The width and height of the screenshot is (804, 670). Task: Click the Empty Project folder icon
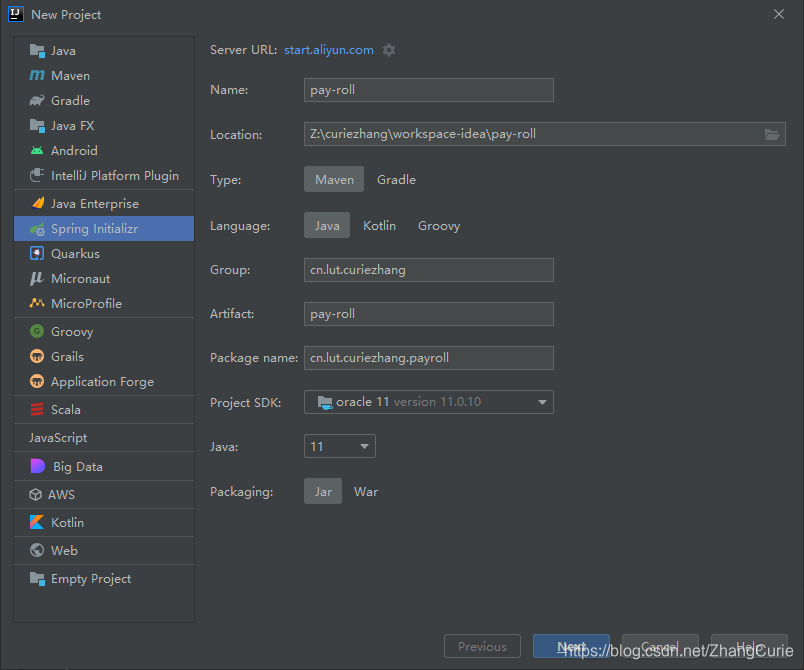[x=37, y=579]
